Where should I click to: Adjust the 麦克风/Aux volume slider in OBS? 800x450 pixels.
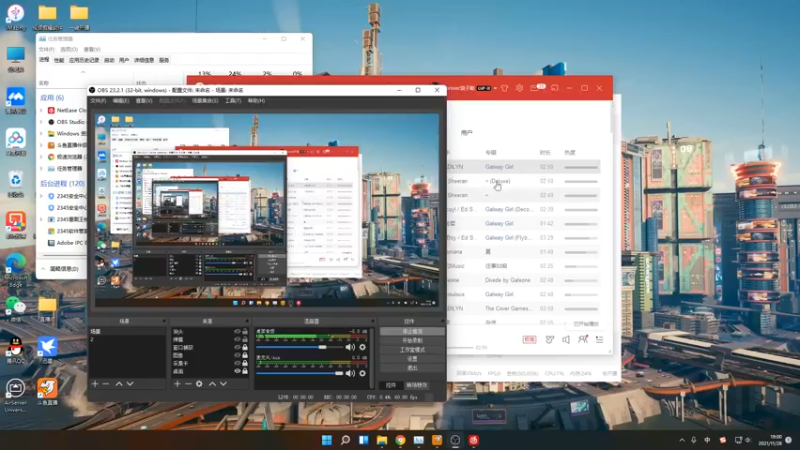click(299, 373)
